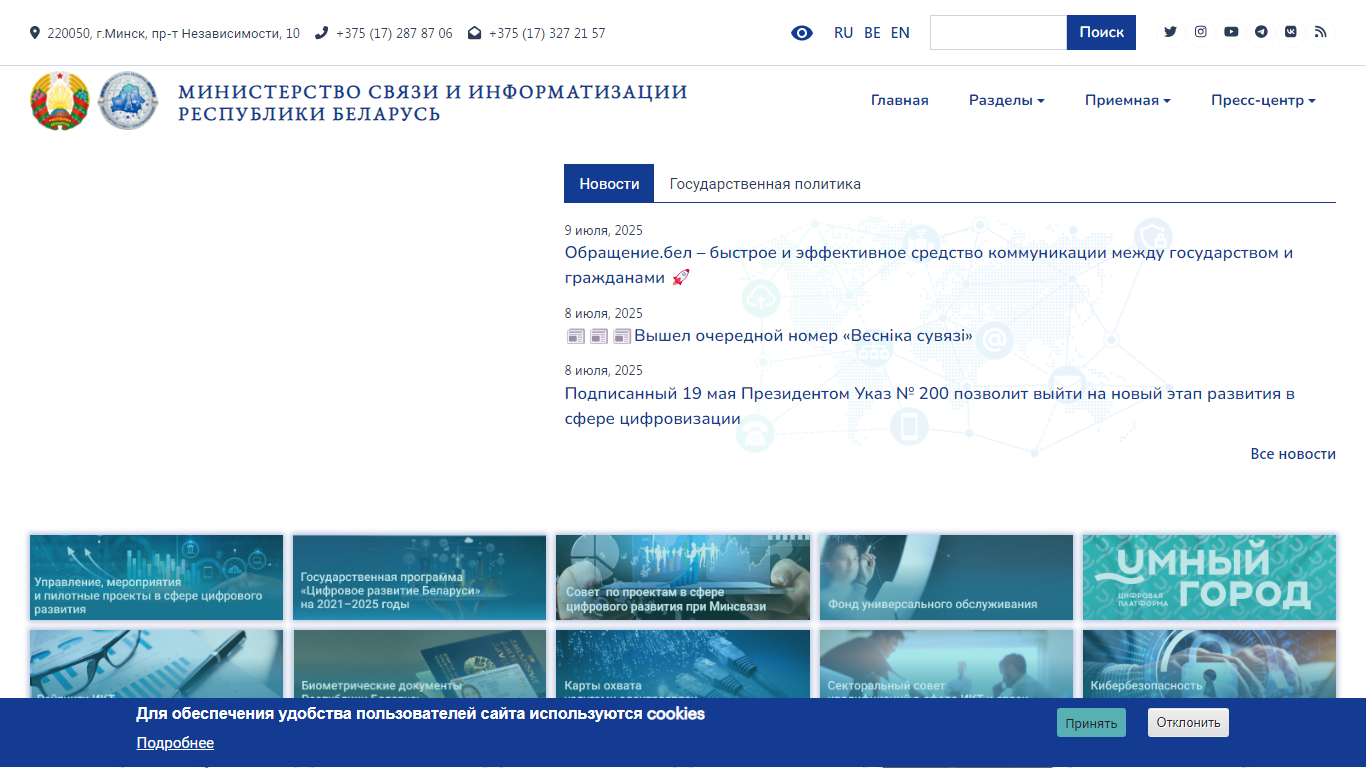This screenshot has height=768, width=1366.
Task: Go to Главная in navigation
Action: tap(900, 100)
